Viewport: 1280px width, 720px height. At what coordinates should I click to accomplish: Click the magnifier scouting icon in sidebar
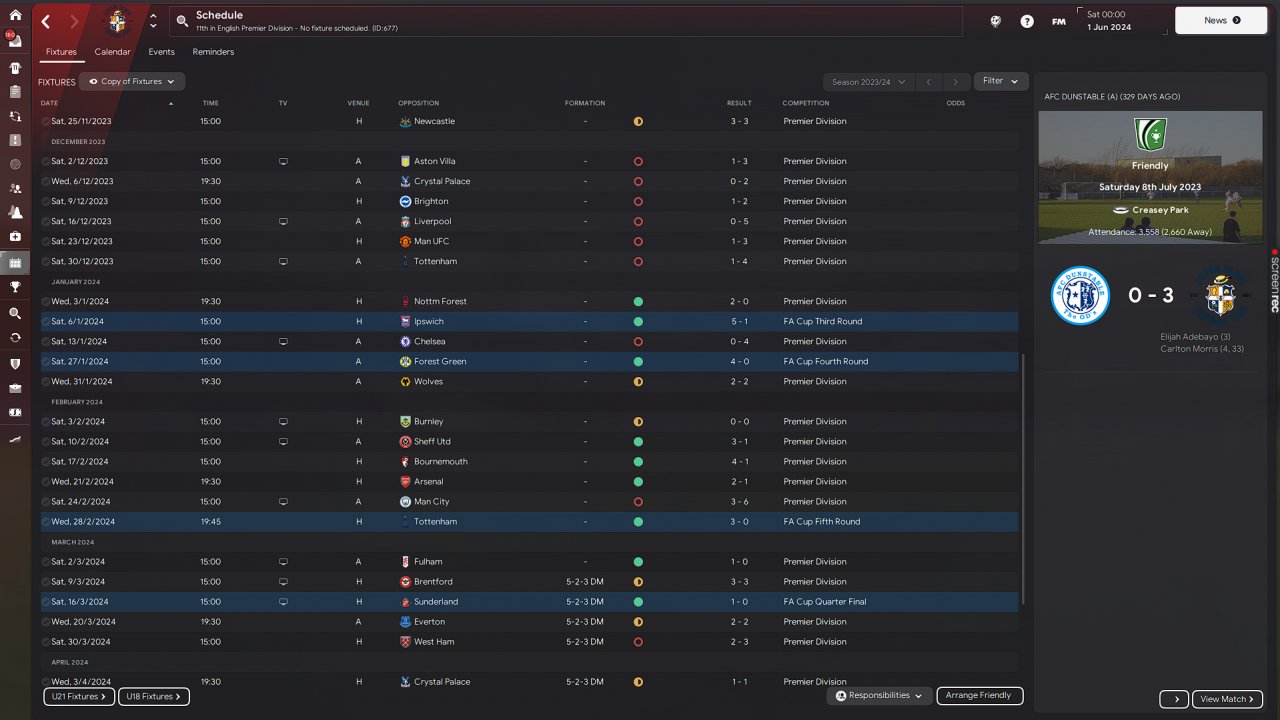point(14,313)
